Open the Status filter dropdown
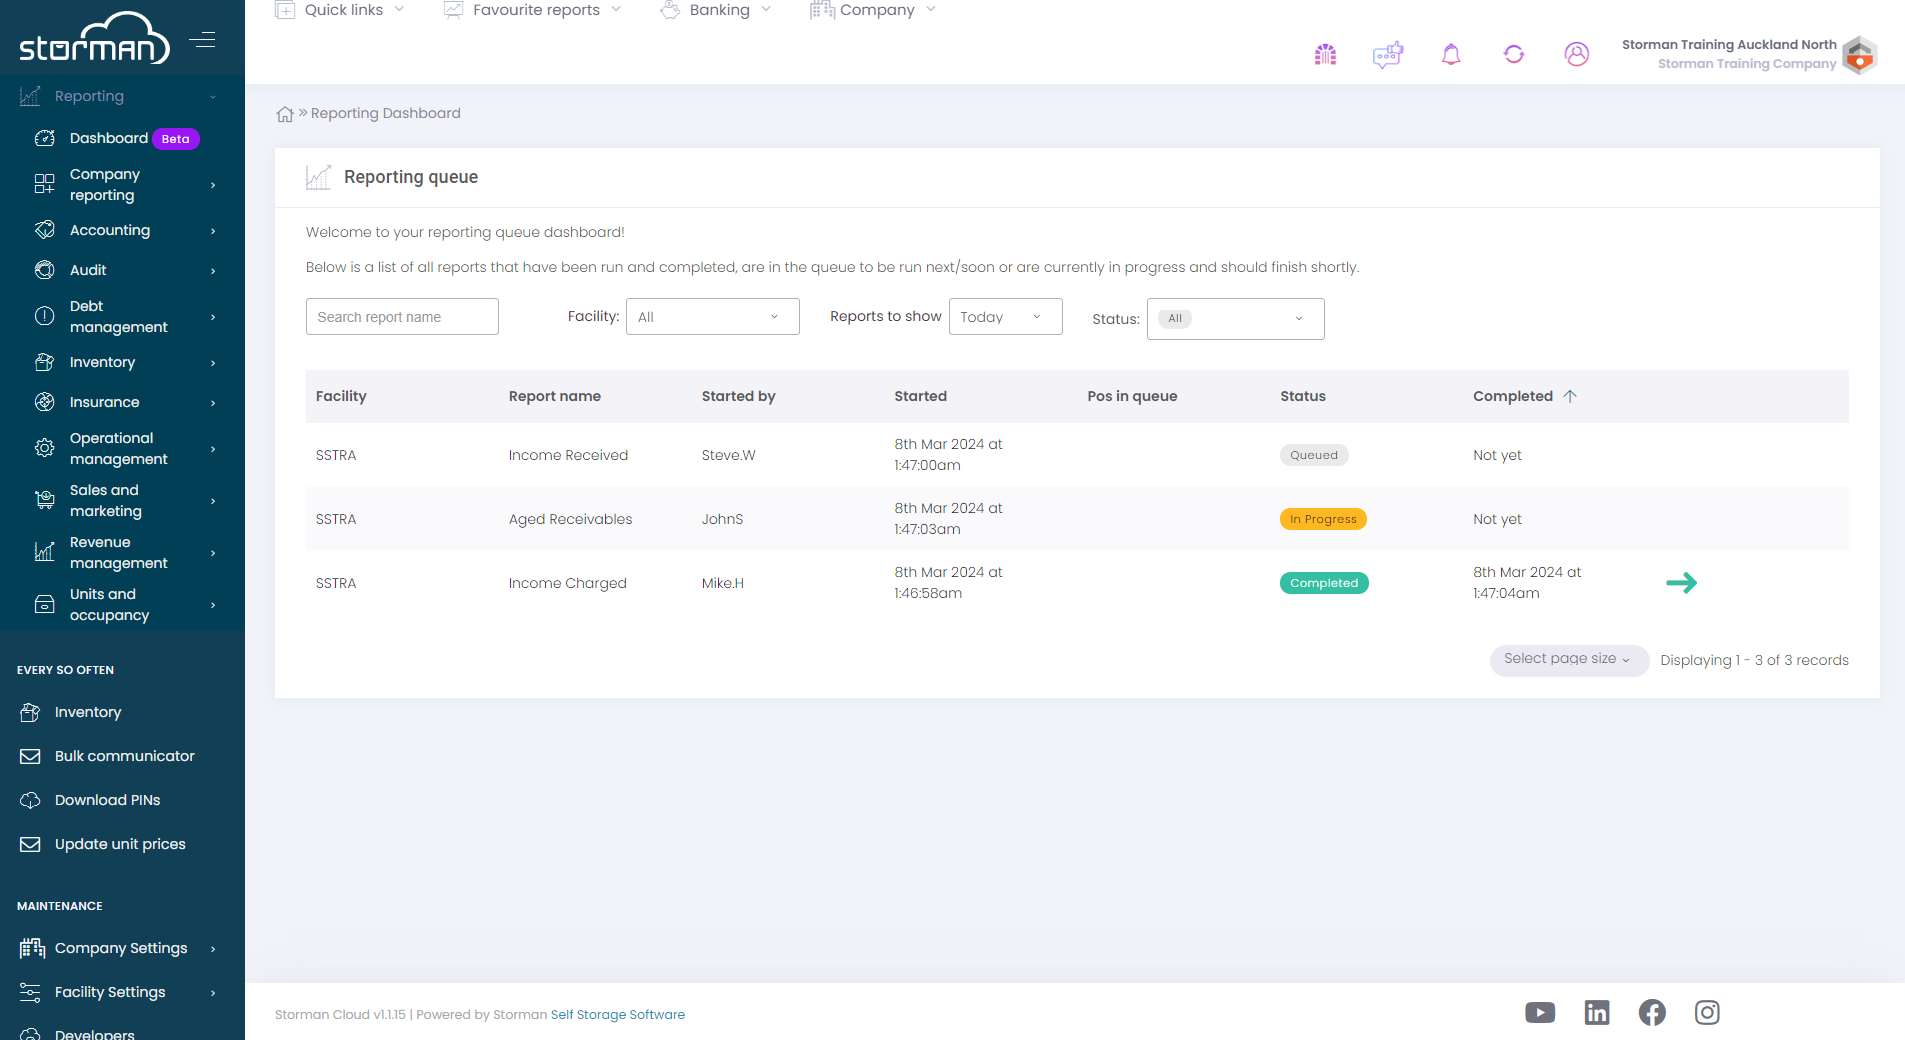This screenshot has width=1905, height=1040. pos(1235,319)
